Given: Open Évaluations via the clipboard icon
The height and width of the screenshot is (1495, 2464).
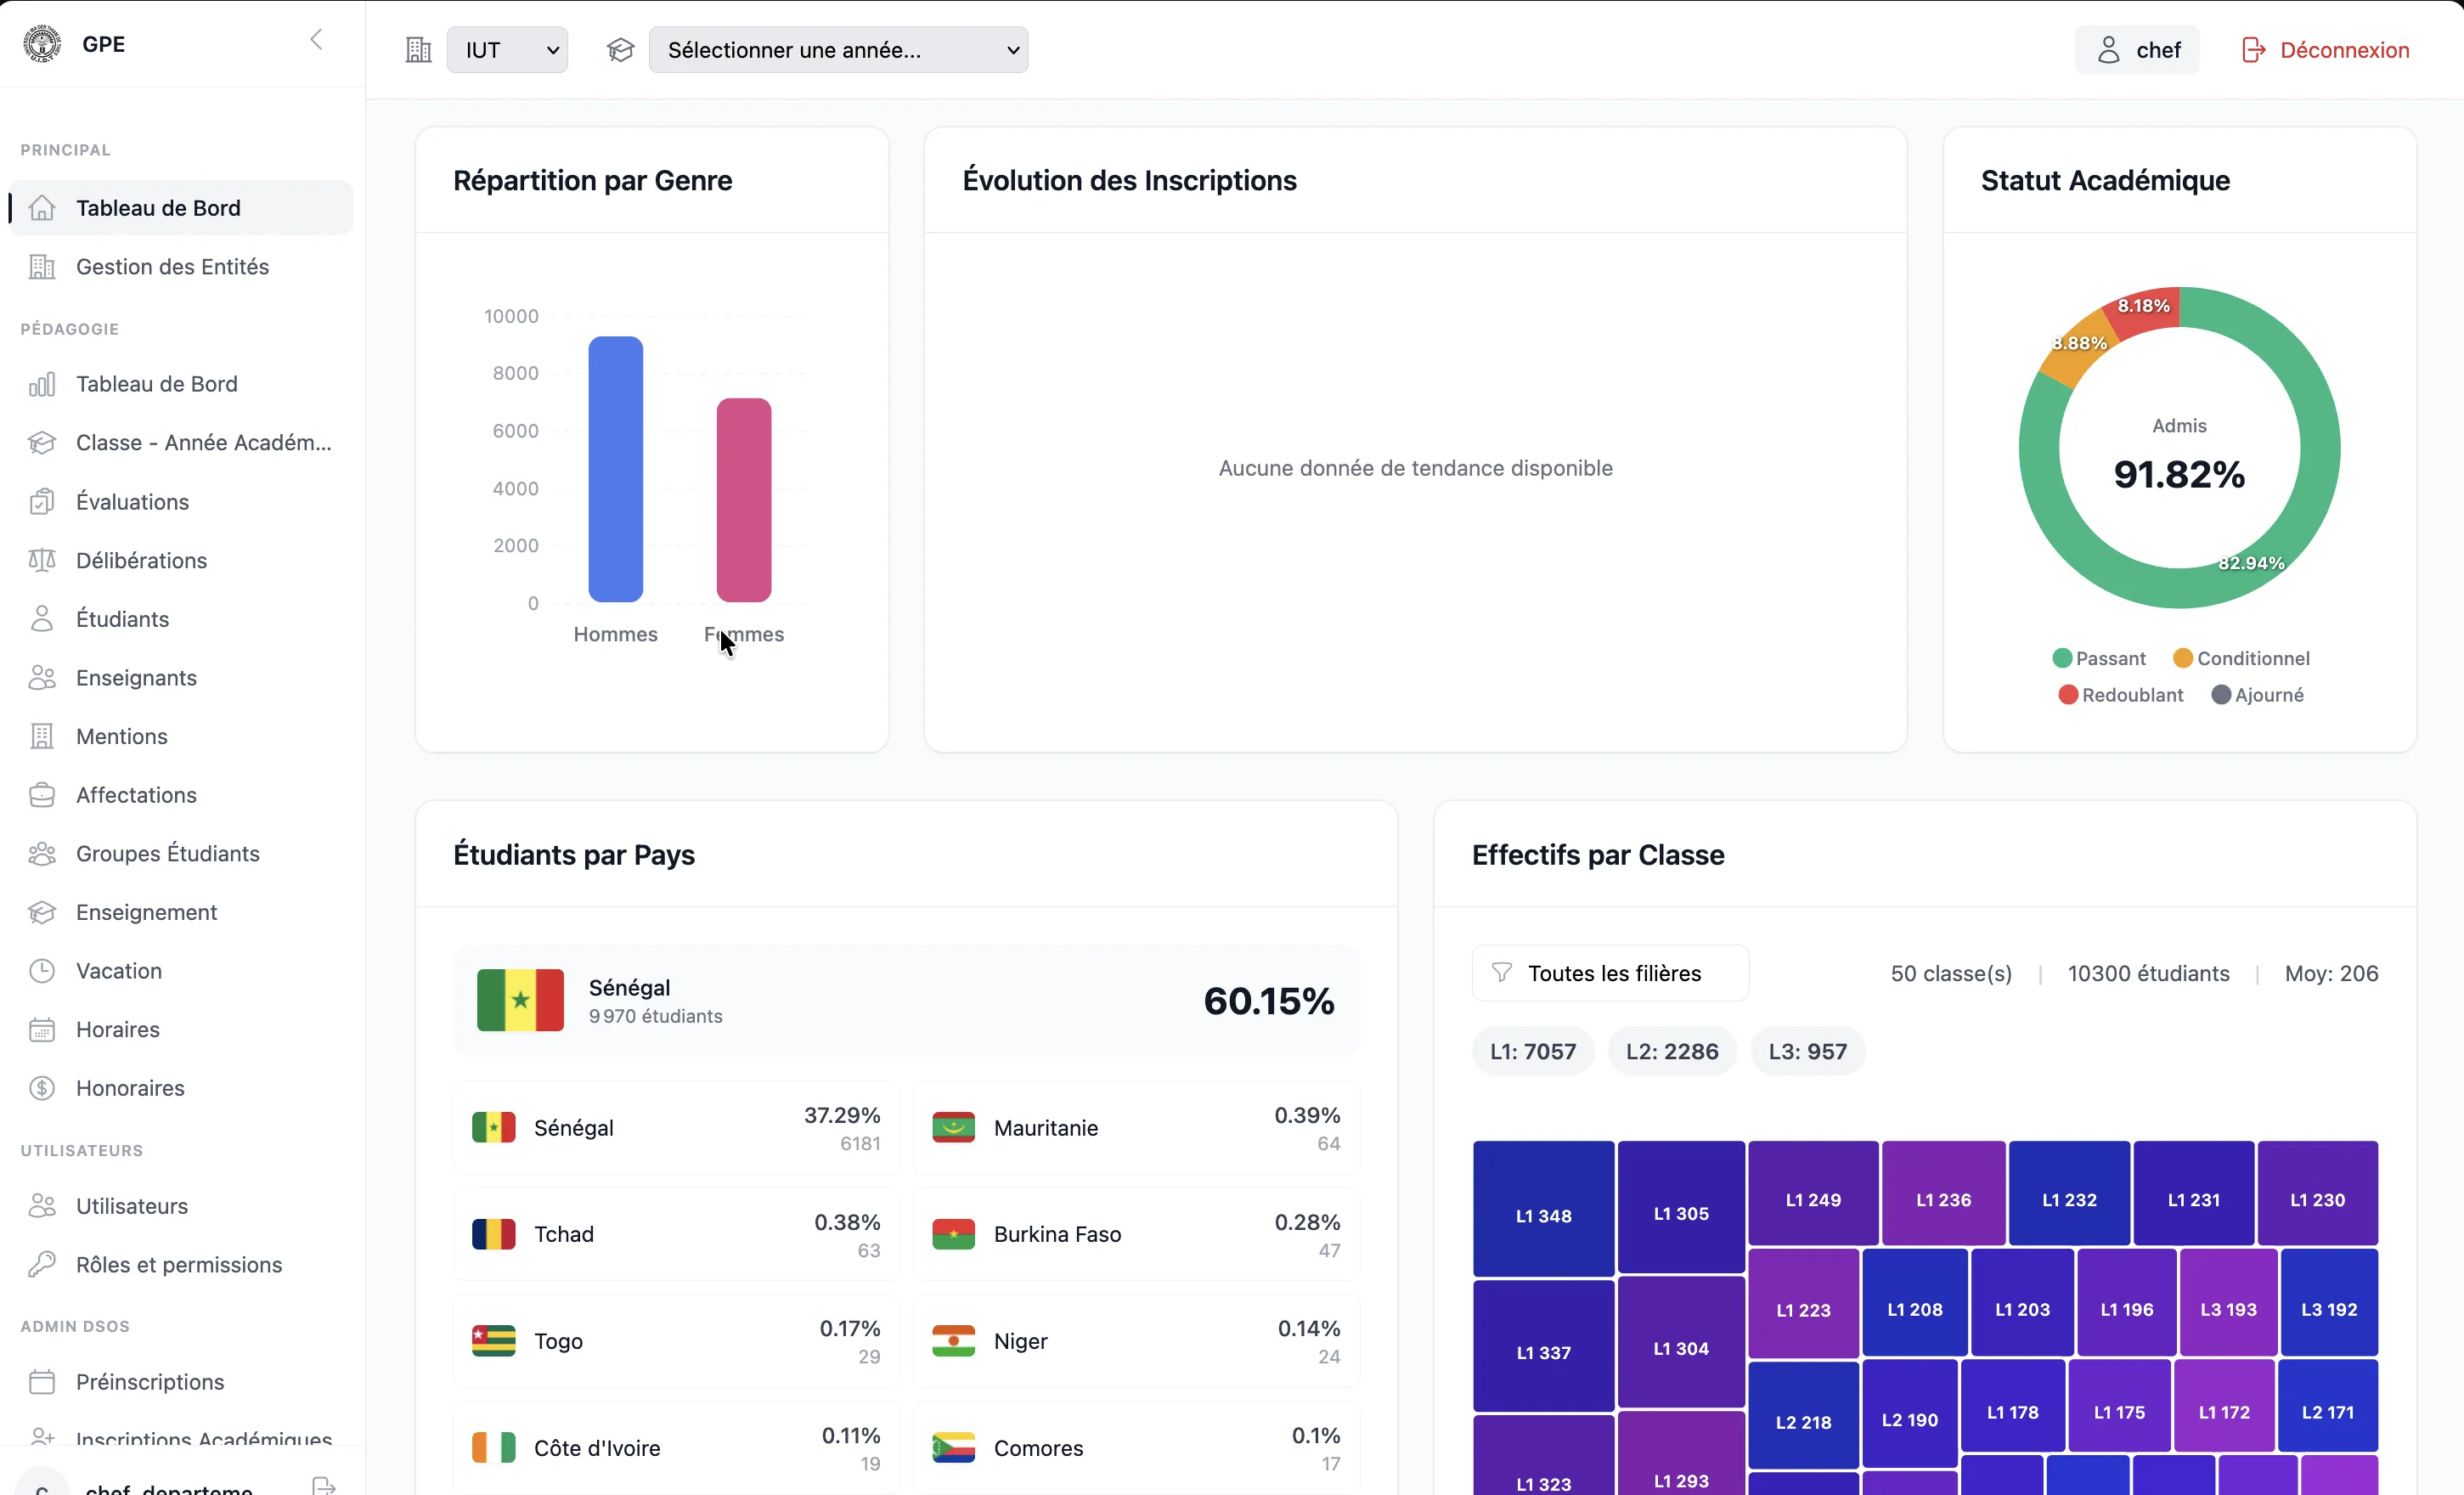Looking at the screenshot, I should 42,501.
